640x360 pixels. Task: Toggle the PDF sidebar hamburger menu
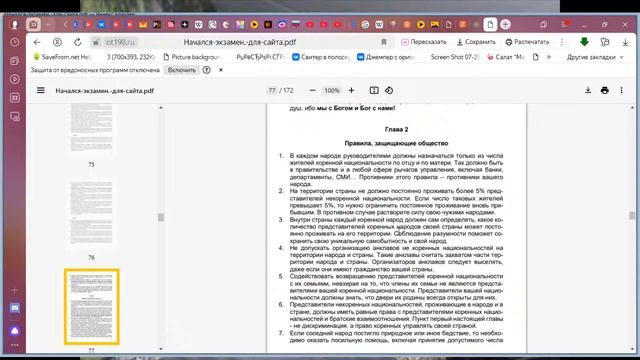(41, 91)
